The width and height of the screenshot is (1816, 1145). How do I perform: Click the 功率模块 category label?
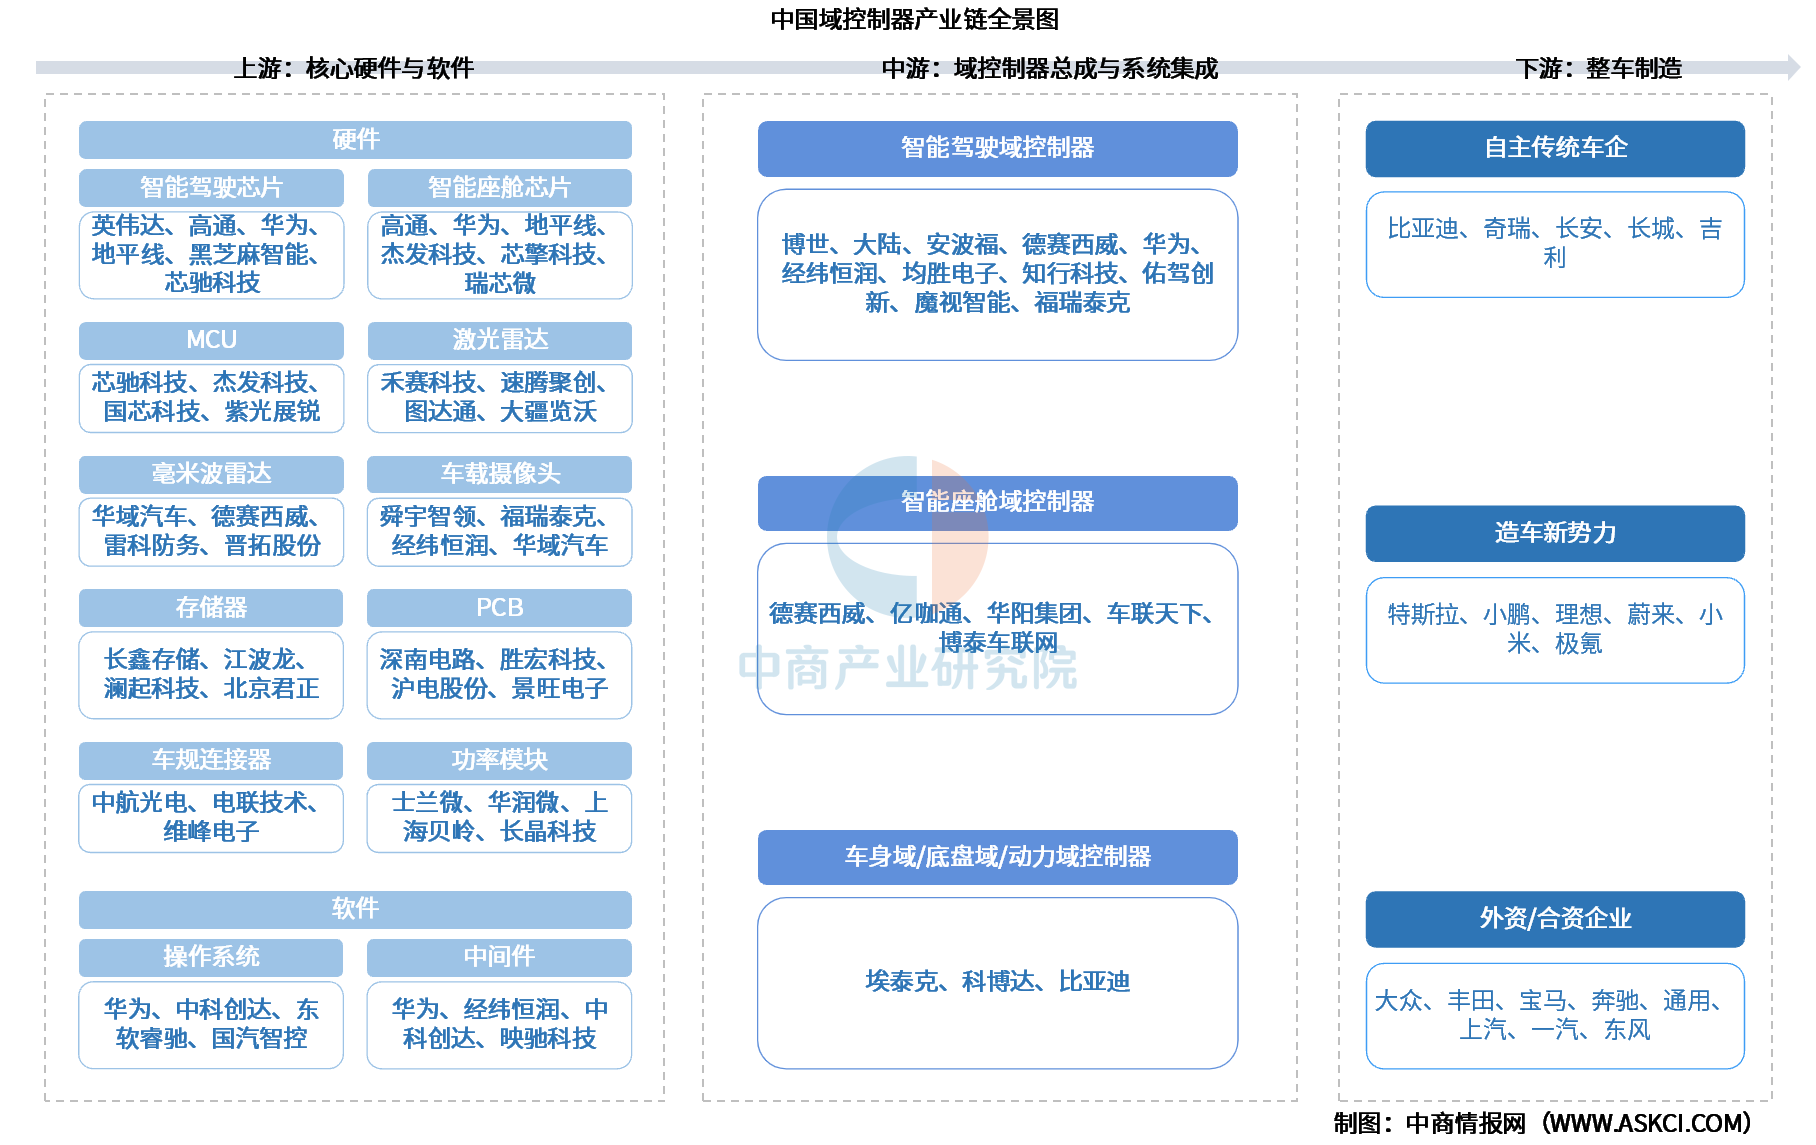click(500, 761)
